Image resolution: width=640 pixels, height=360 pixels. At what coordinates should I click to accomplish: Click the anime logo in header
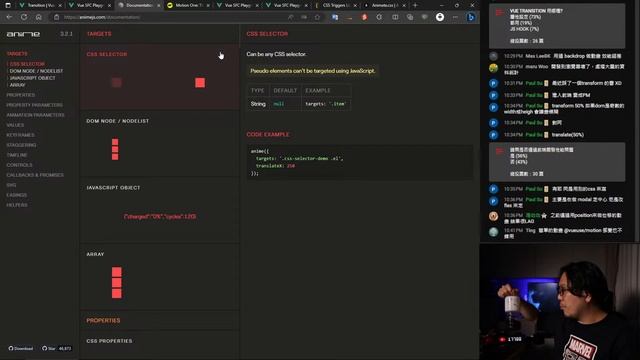point(23,34)
